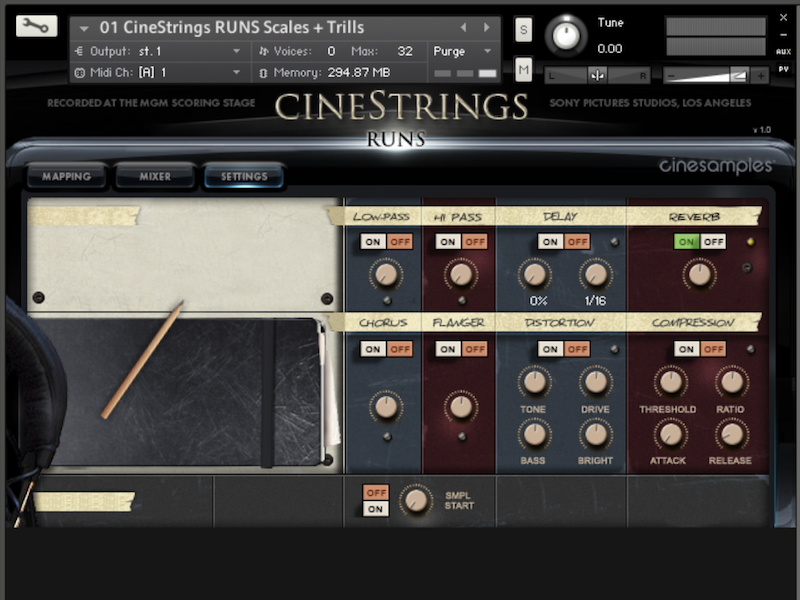Switch to the MAPPING tab
The height and width of the screenshot is (600, 800).
pos(66,177)
